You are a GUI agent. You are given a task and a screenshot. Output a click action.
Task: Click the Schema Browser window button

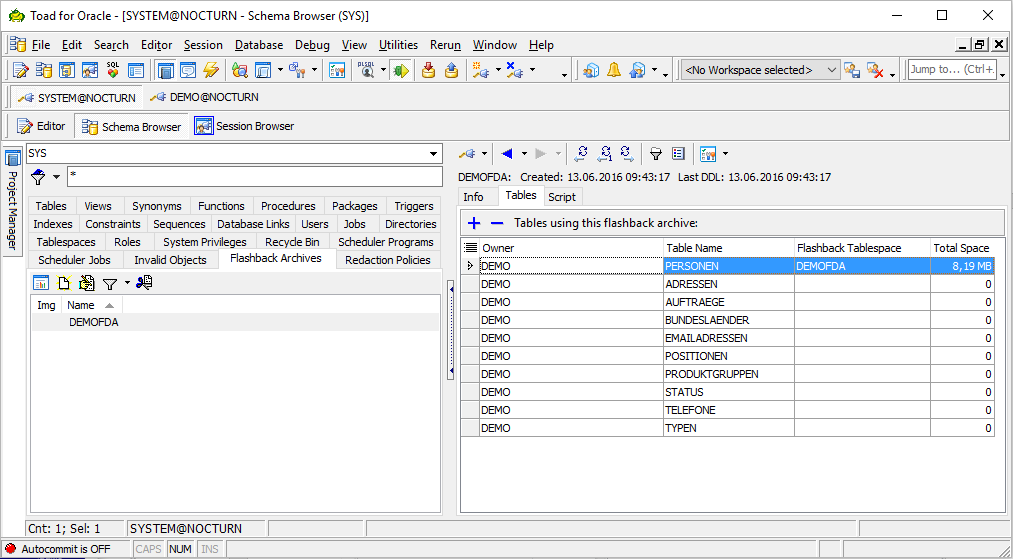(x=132, y=126)
